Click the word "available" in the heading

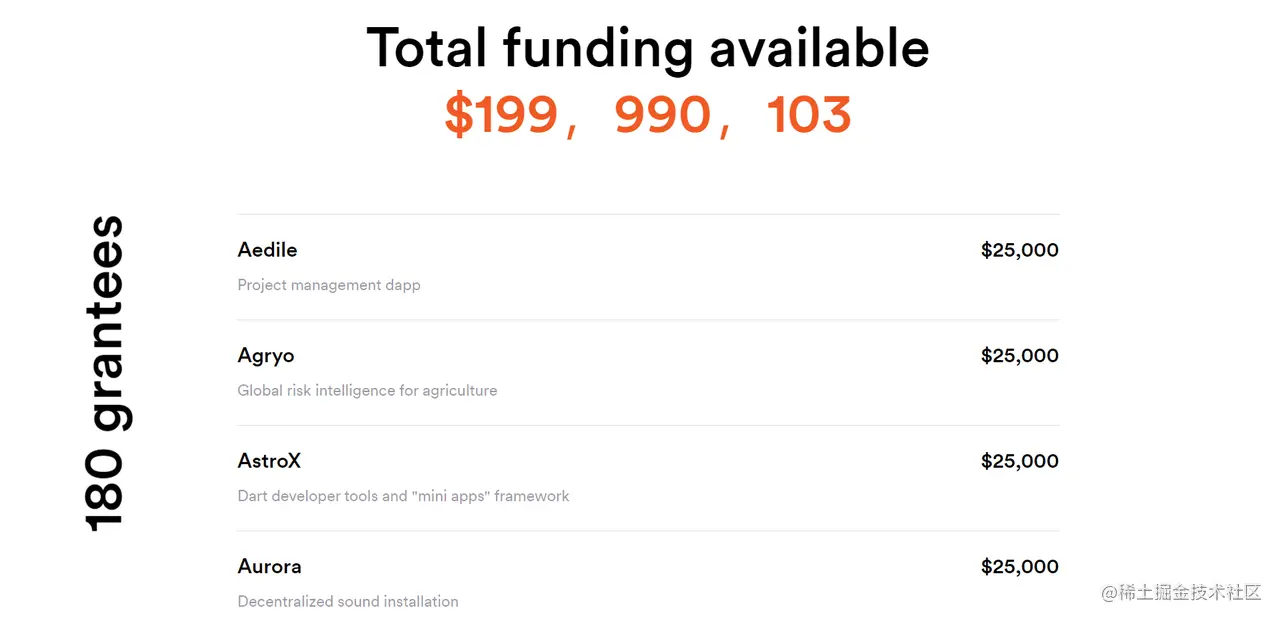(819, 48)
